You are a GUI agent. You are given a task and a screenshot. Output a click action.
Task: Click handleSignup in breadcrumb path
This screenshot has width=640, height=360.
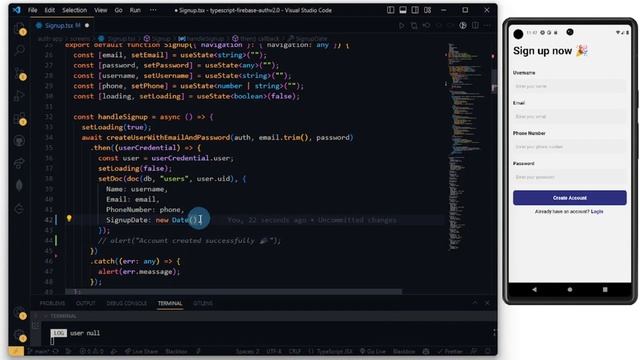[x=202, y=38]
